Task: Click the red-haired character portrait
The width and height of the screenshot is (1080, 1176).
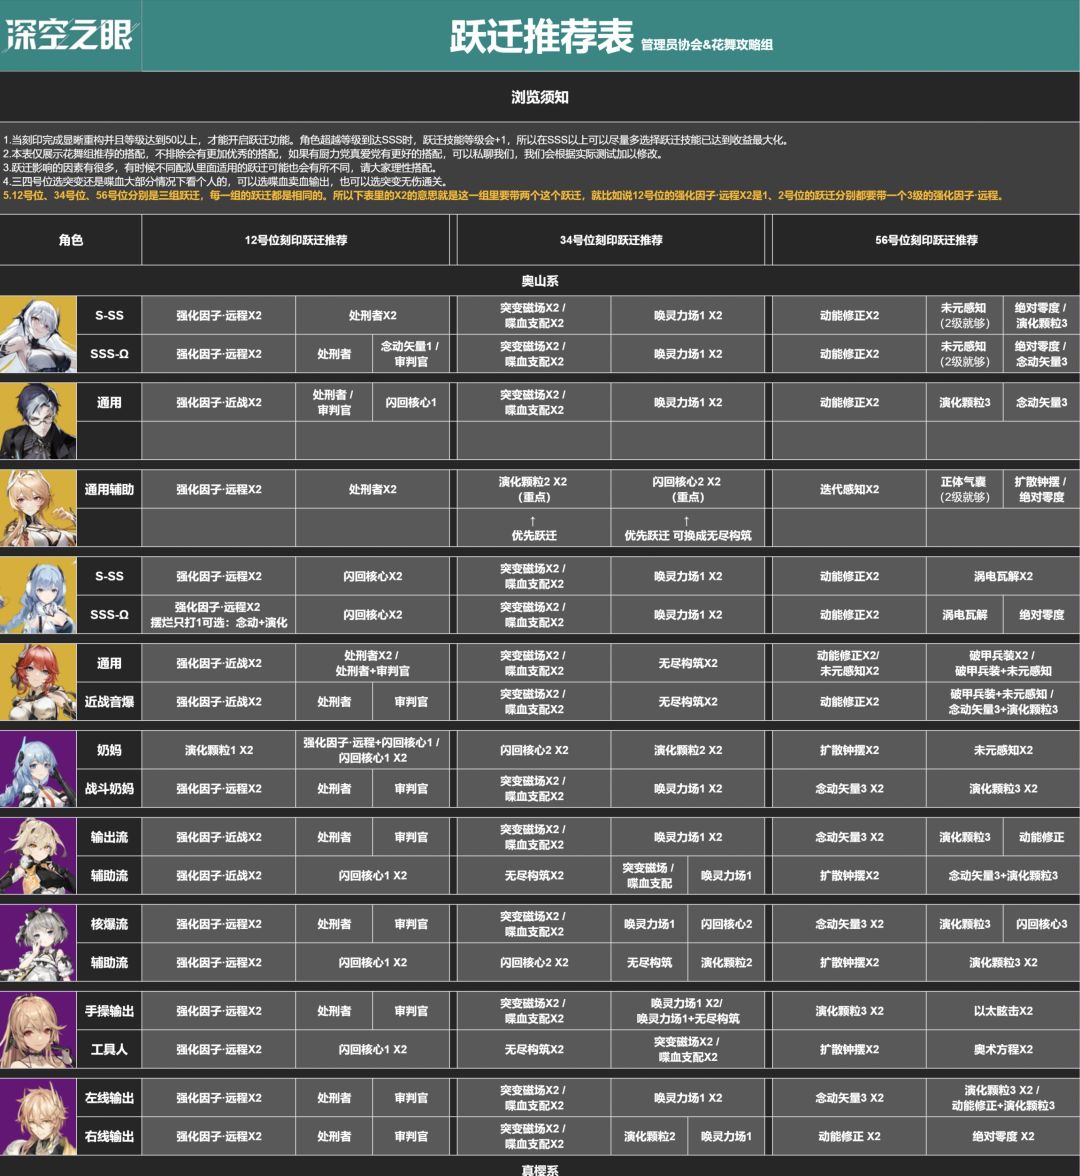Action: coord(38,682)
